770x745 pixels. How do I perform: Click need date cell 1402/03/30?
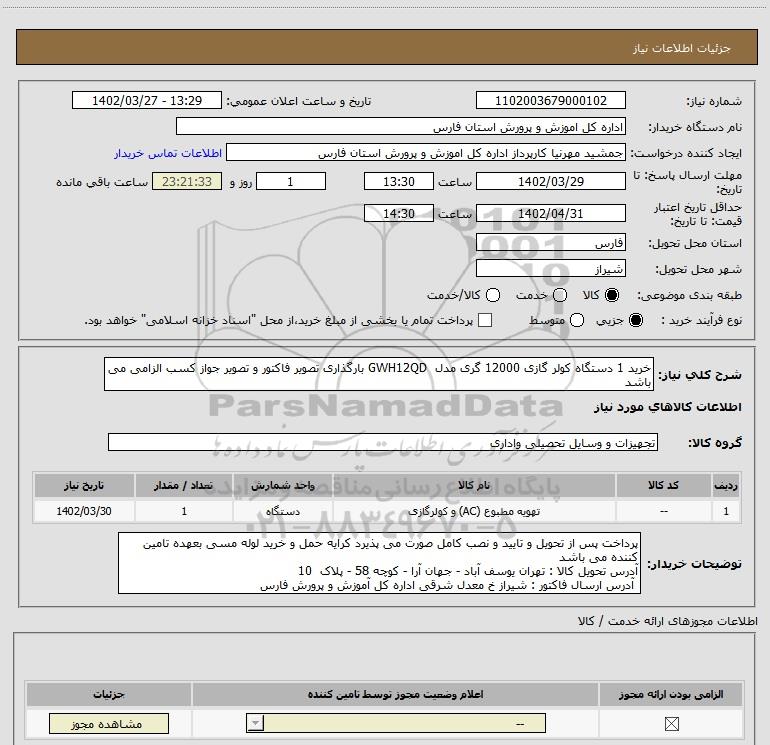(x=84, y=511)
